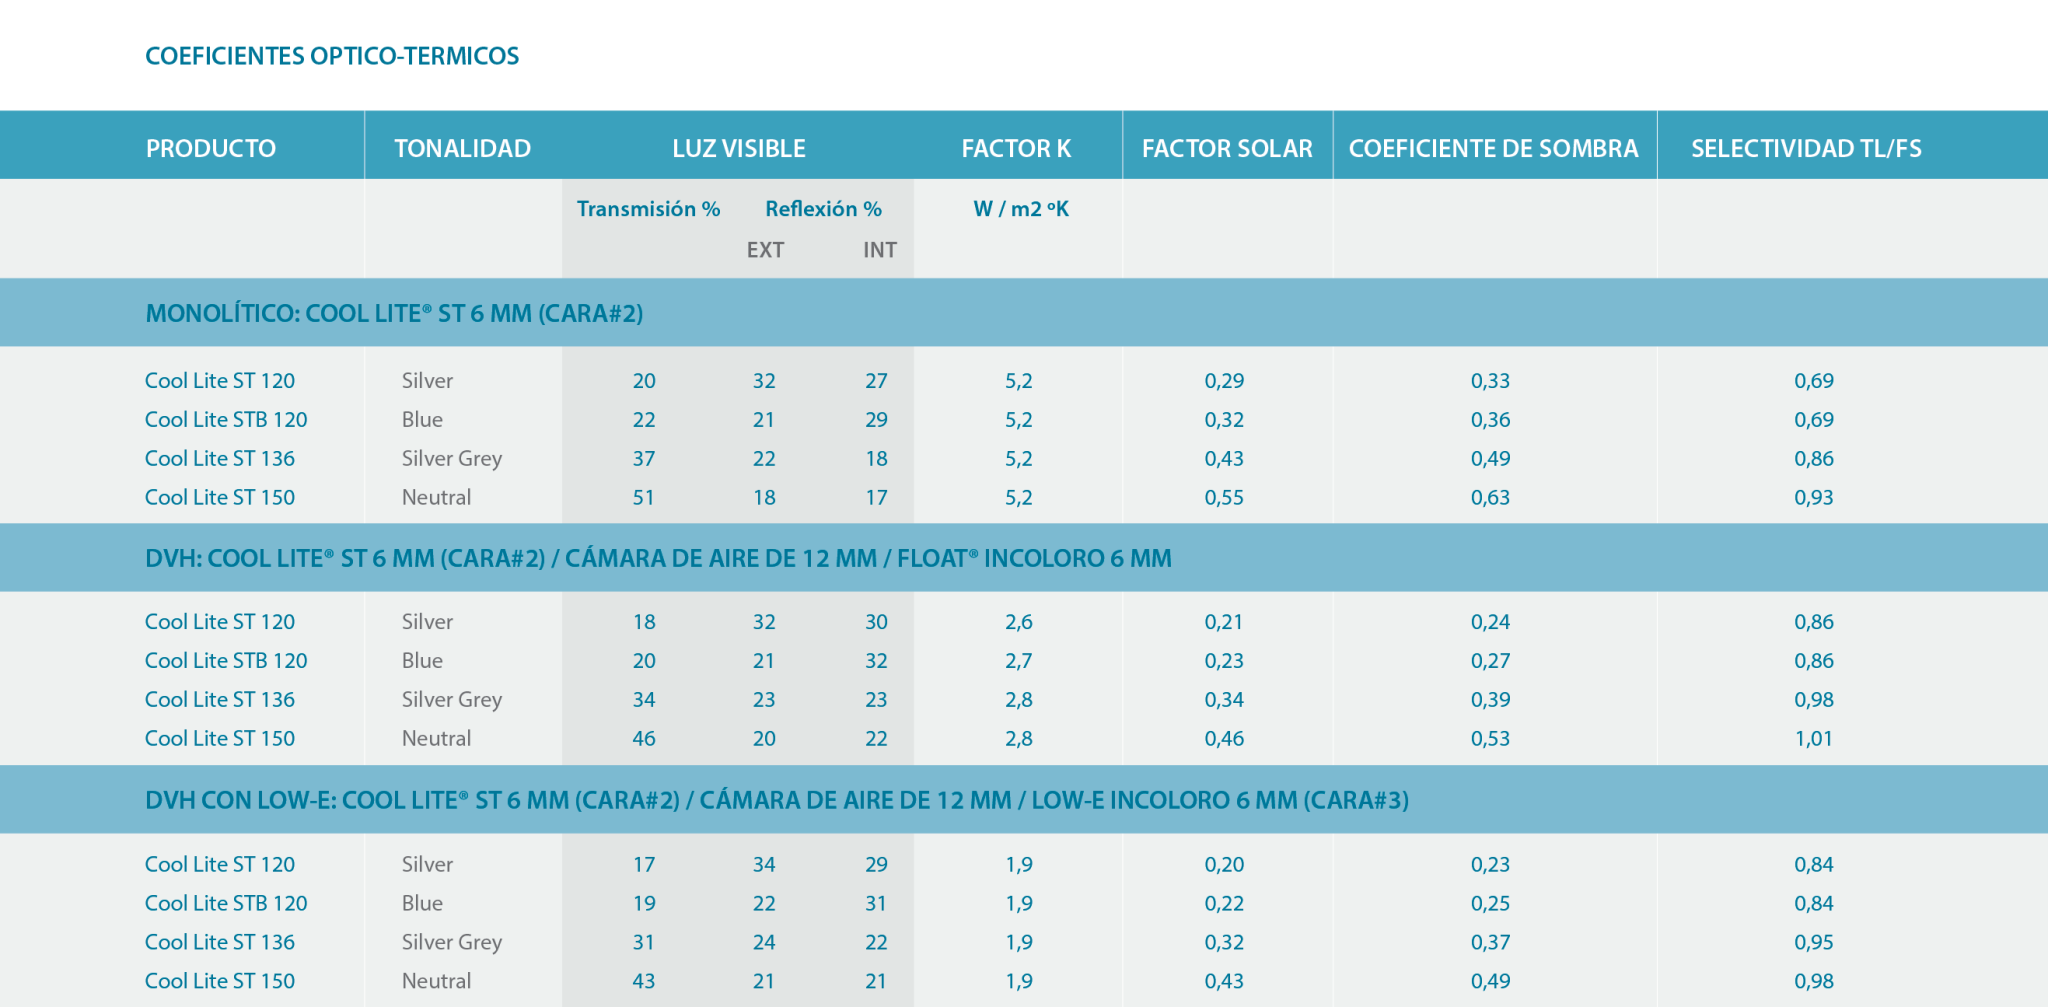This screenshot has height=1007, width=2048.
Task: Click factor K 2,7 in DVH Float STB 120 row
Action: (x=1019, y=661)
